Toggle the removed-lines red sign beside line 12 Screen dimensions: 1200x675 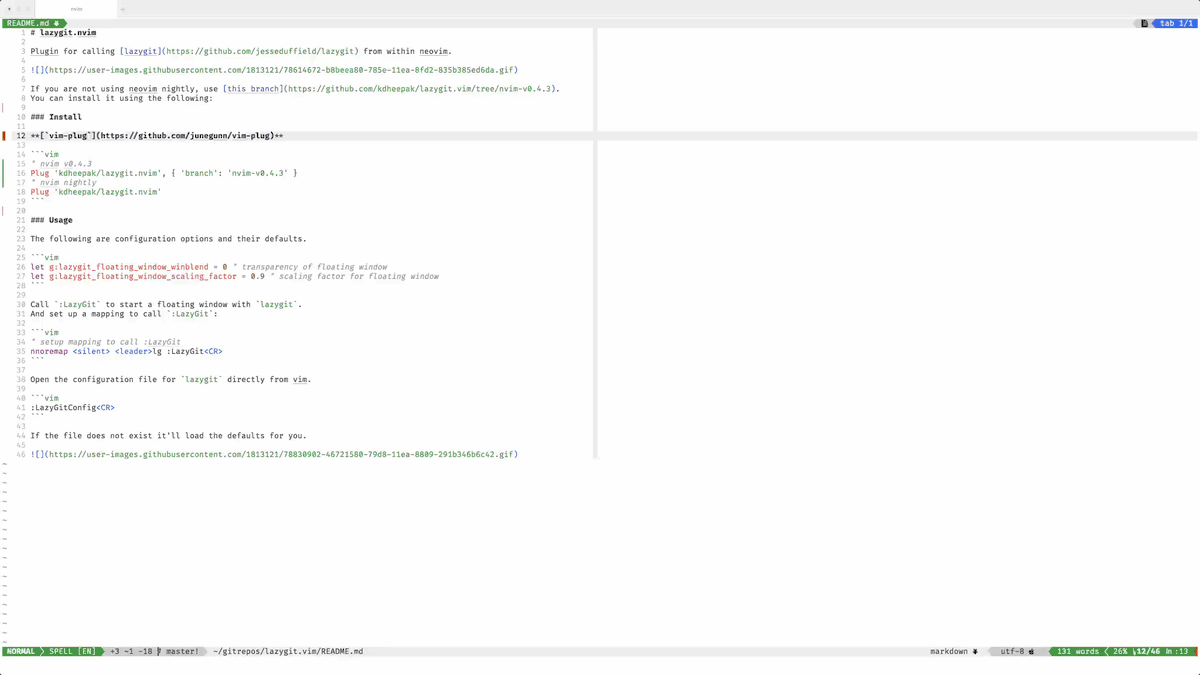[x=4, y=133]
